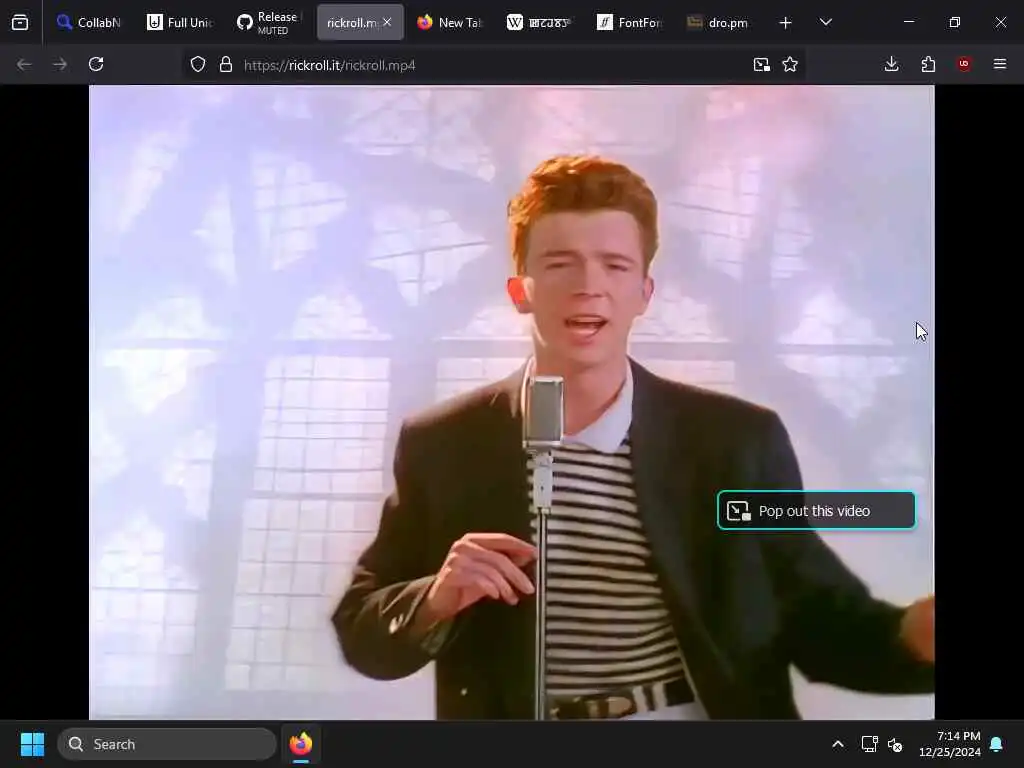Bookmark this page with the star
The width and height of the screenshot is (1024, 768).
790,64
